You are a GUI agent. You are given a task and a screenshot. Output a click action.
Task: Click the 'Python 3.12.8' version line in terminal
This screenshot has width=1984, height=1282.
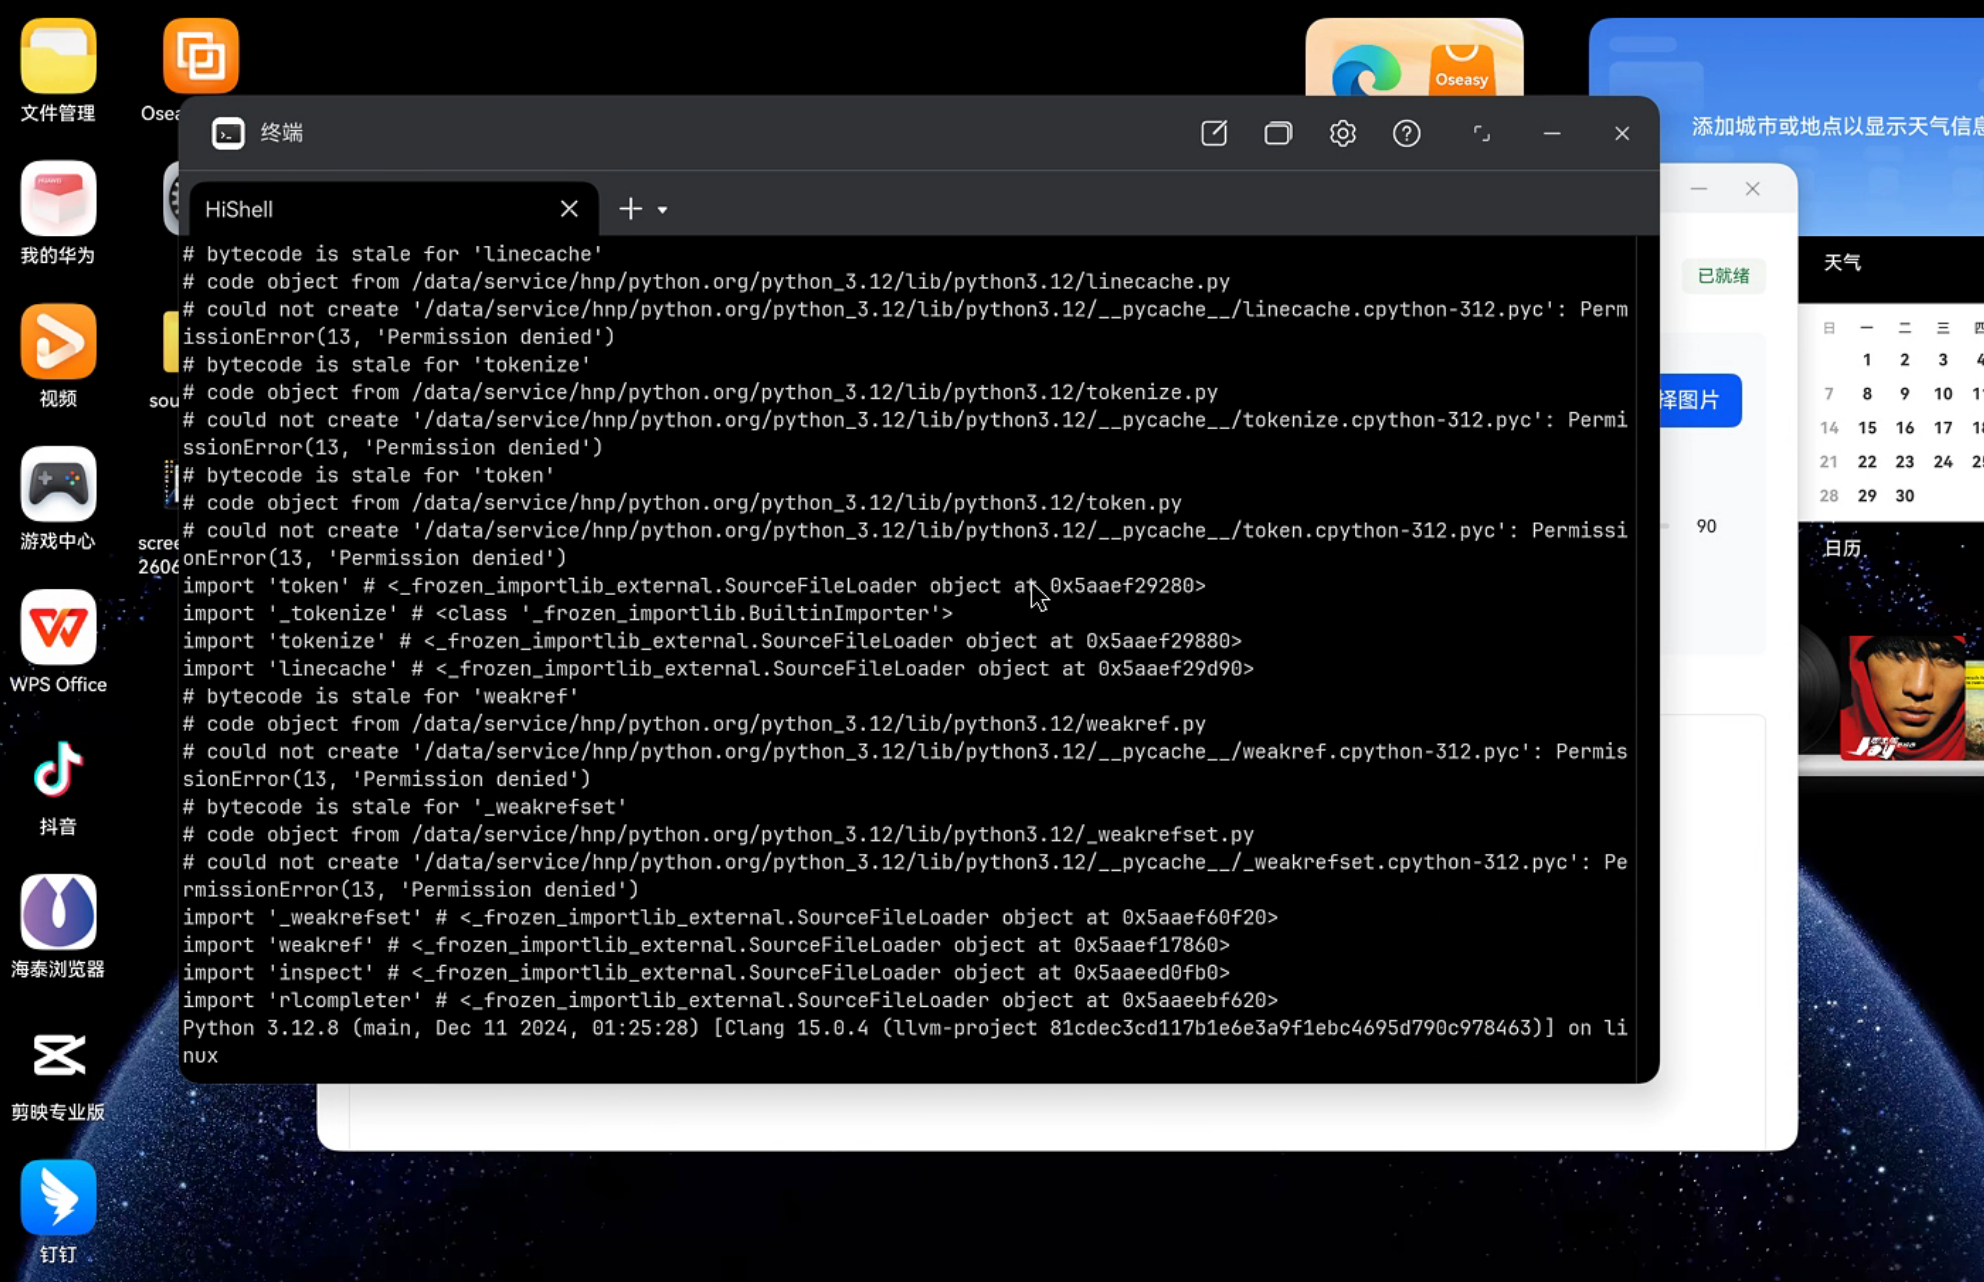tap(905, 1042)
